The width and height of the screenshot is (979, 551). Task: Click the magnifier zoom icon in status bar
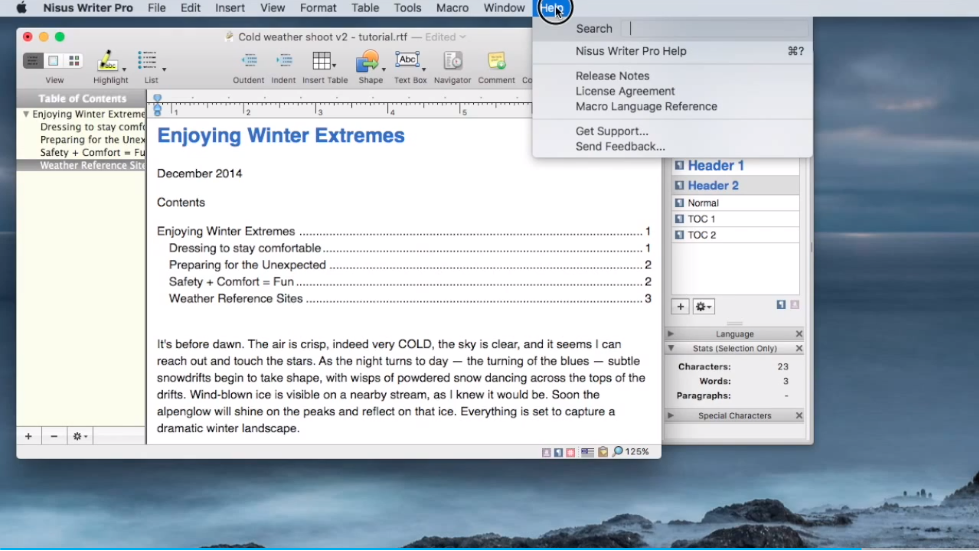618,452
